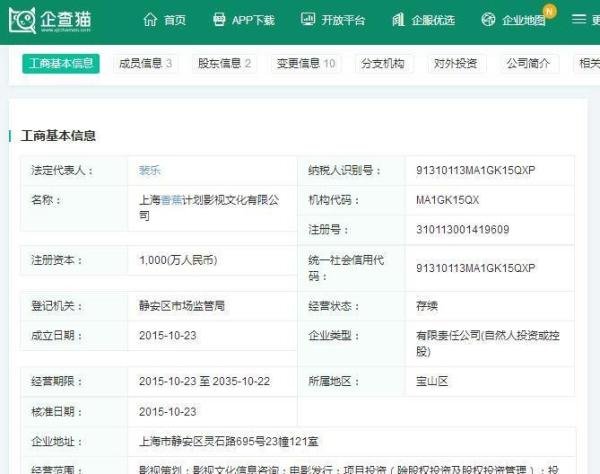Image resolution: width=600 pixels, height=474 pixels.
Task: Click the 企业地图 globe icon
Action: (x=488, y=19)
